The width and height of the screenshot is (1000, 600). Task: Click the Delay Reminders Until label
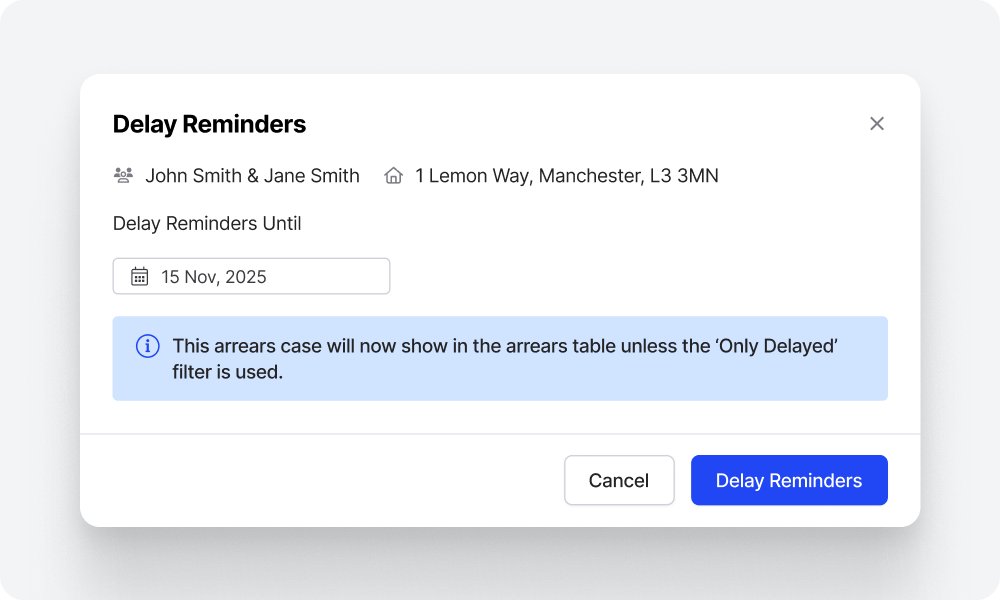click(x=207, y=223)
